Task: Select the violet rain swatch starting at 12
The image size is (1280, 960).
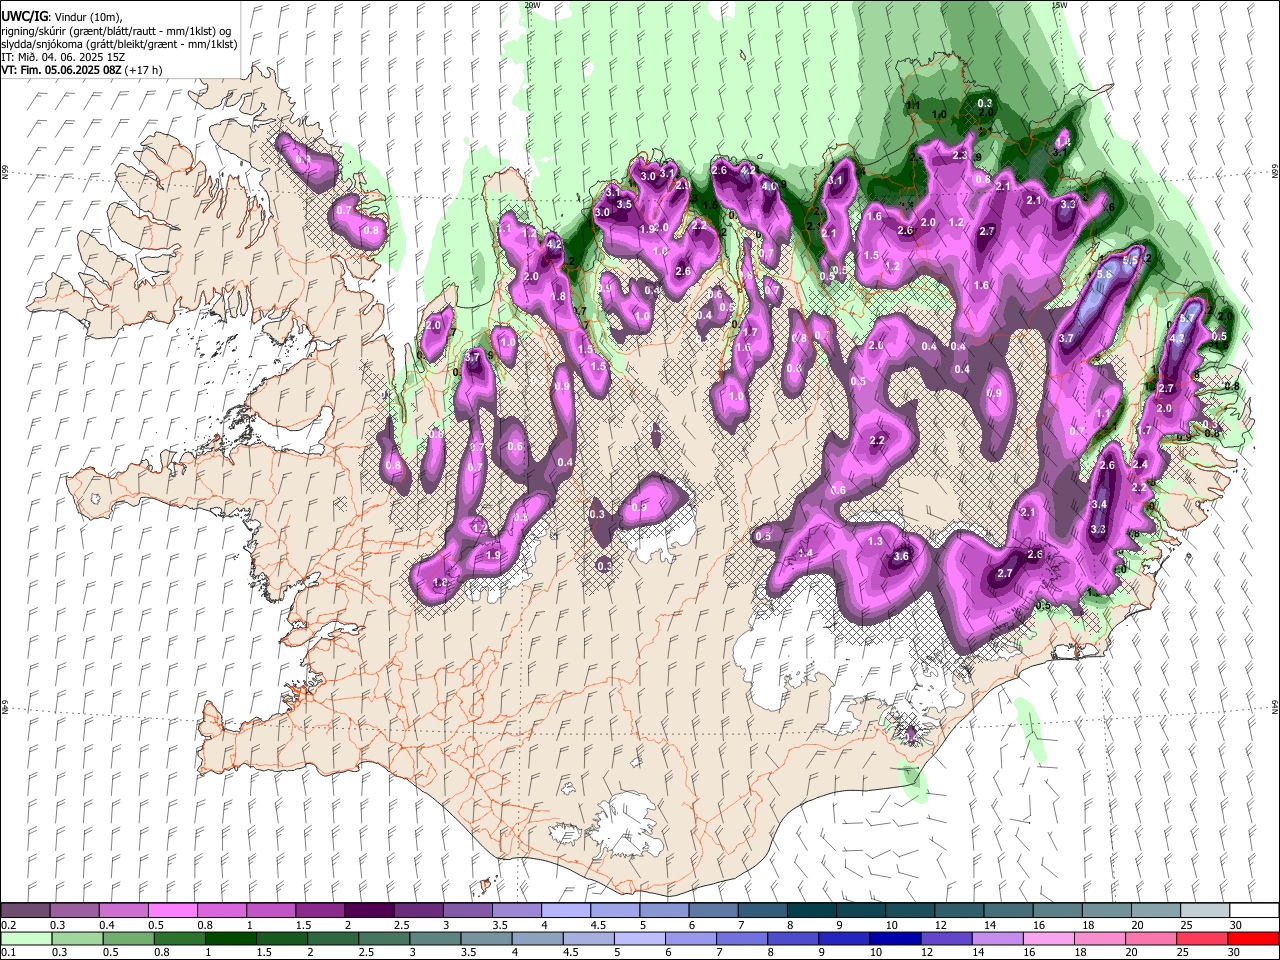Action: point(944,938)
